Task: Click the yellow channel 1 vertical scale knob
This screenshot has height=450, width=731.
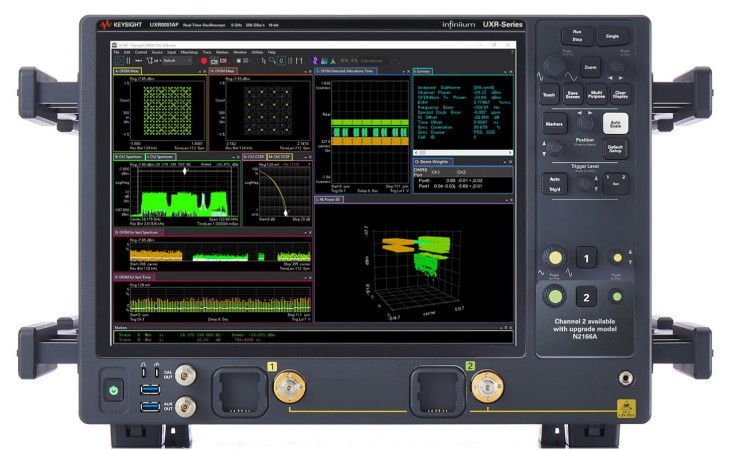Action: pyautogui.click(x=555, y=258)
